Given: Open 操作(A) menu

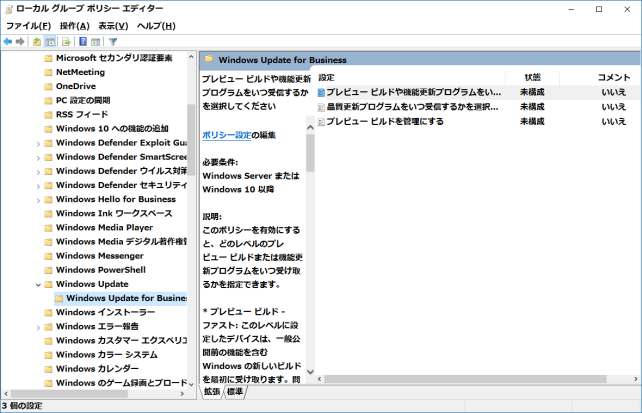Looking at the screenshot, I should tap(75, 26).
